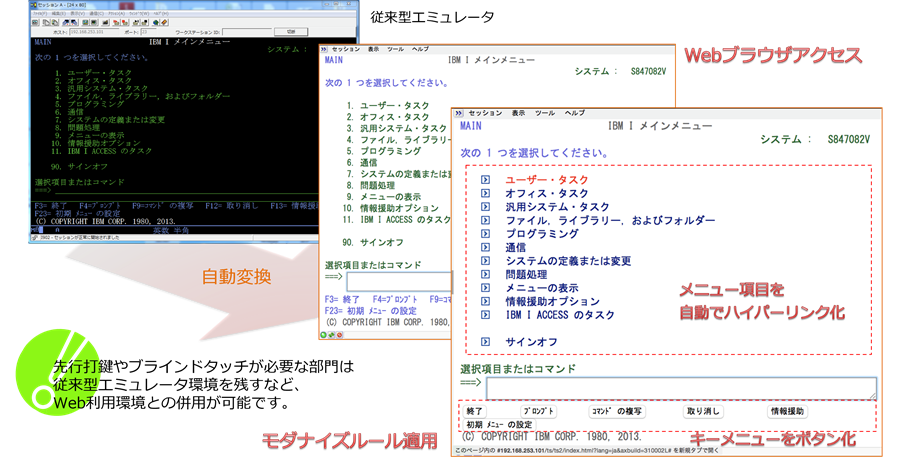Click arrow icon beside プログラミング in front window
This screenshot has height=471, width=900.
485,234
